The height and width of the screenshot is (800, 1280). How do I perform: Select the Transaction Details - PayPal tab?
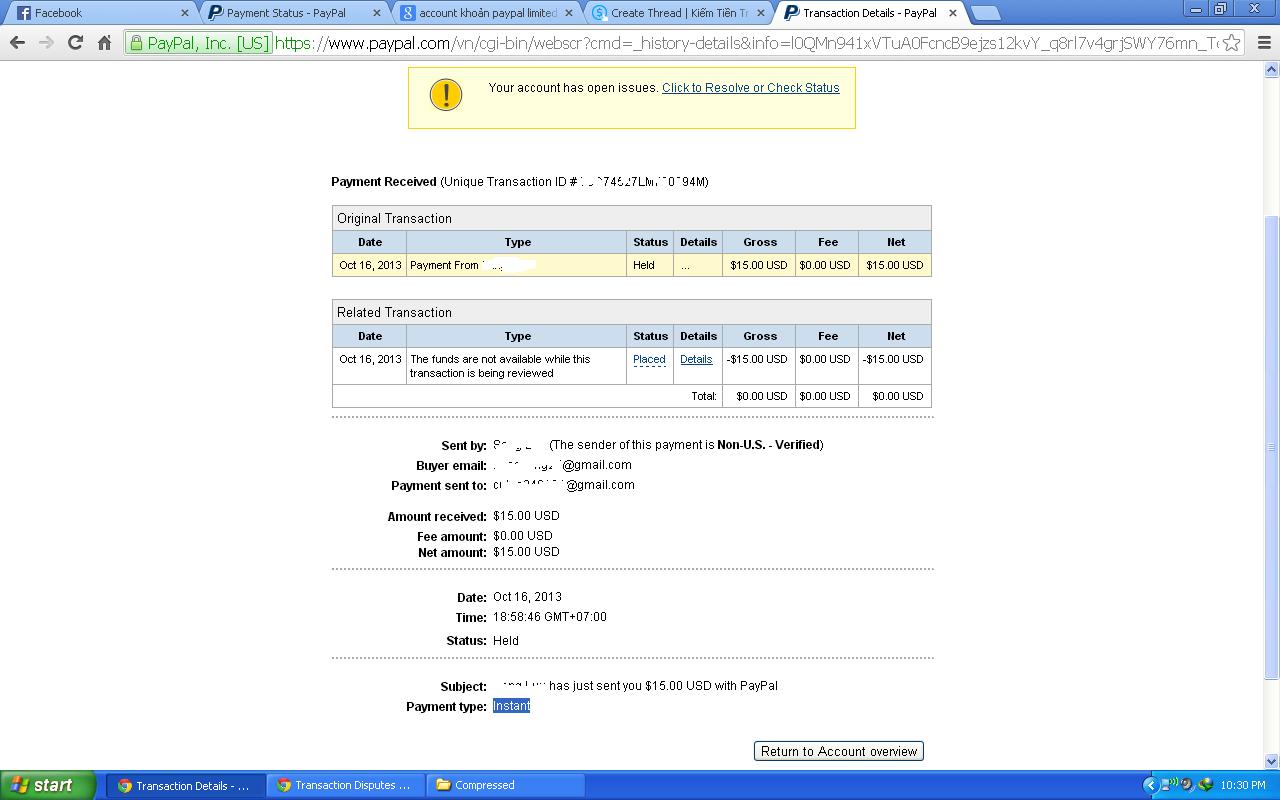coord(868,13)
